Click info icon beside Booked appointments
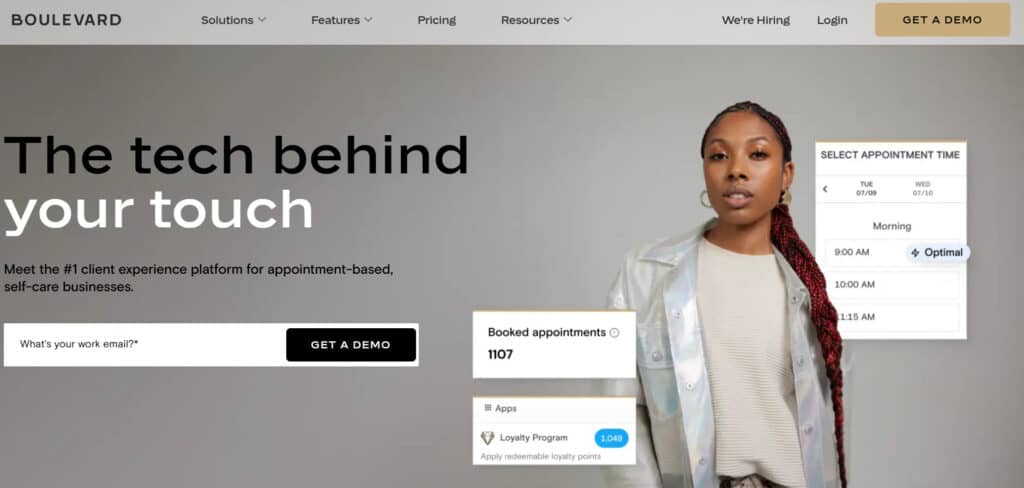The image size is (1024, 488). pos(614,333)
